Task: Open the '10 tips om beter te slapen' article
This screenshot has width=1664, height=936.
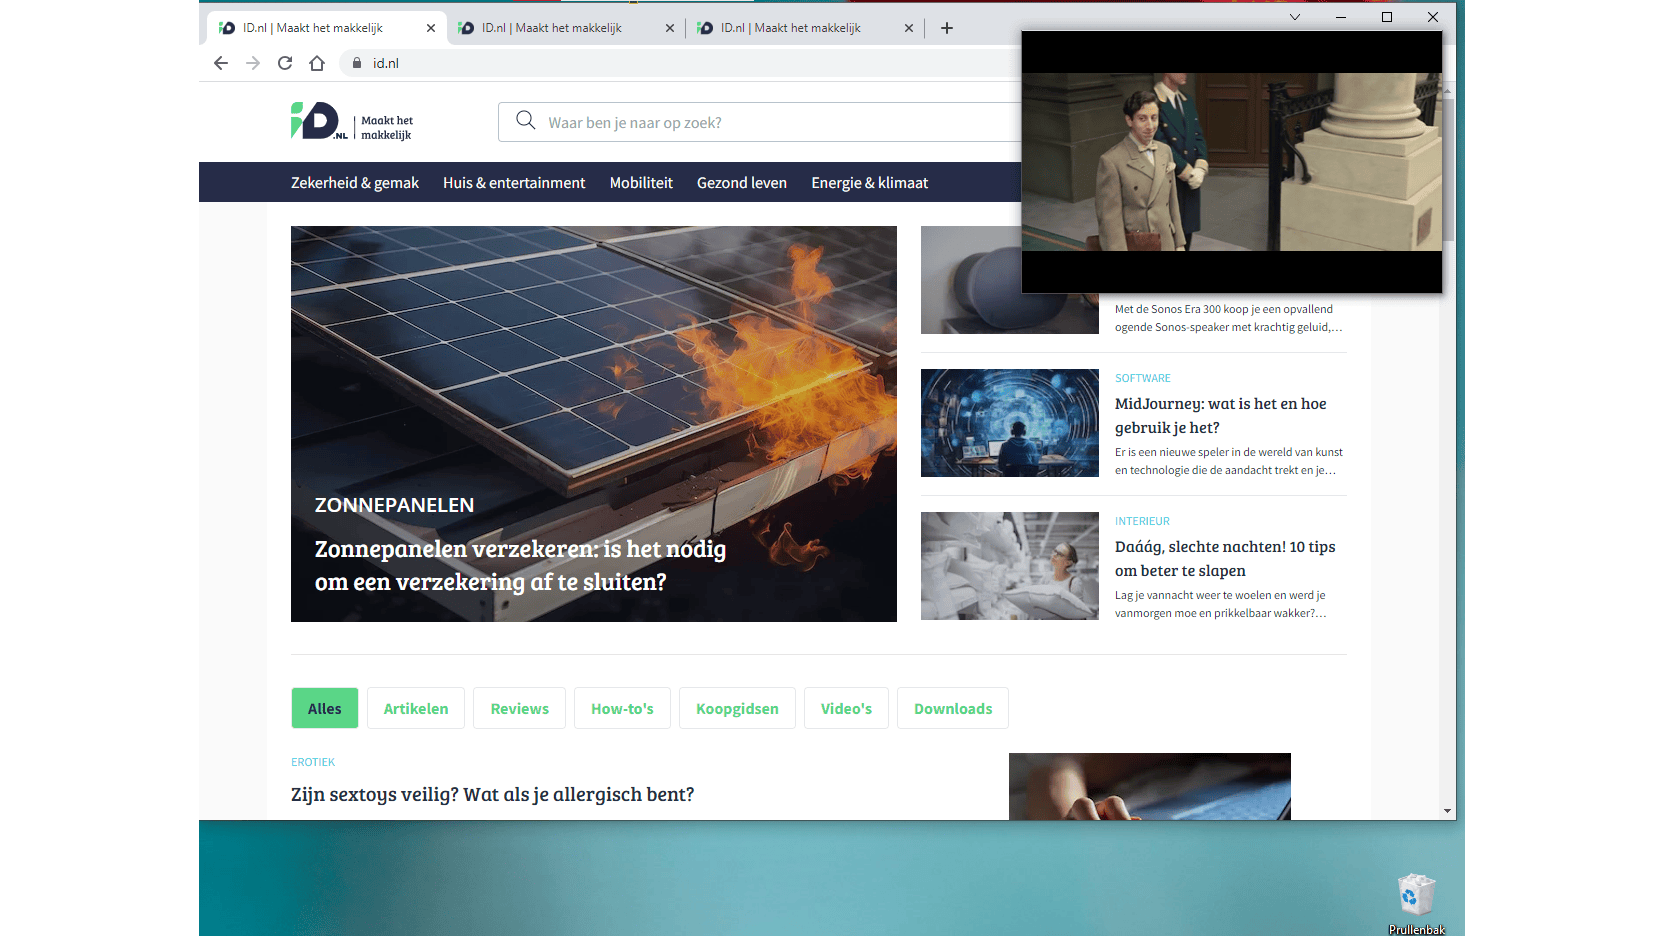Action: 1225,558
